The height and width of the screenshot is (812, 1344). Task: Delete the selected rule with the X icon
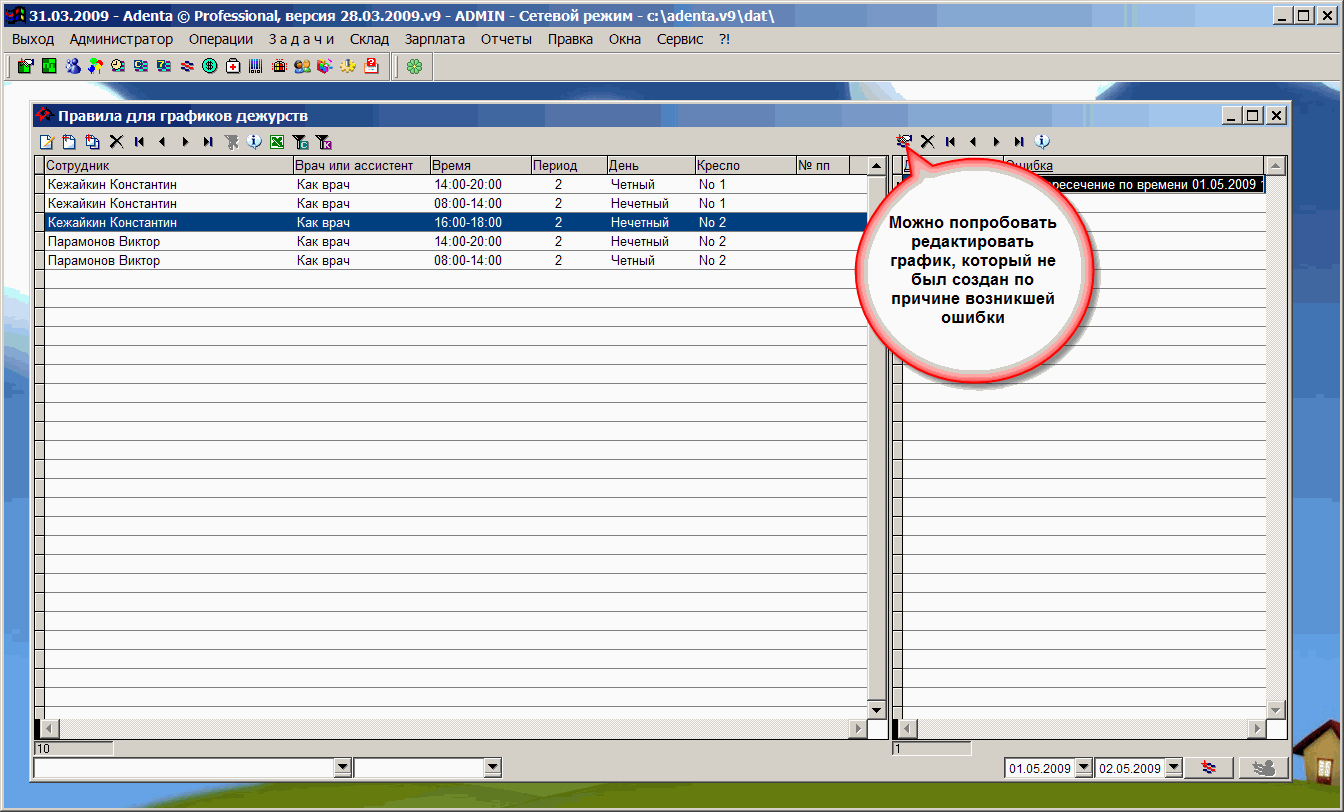coord(116,142)
